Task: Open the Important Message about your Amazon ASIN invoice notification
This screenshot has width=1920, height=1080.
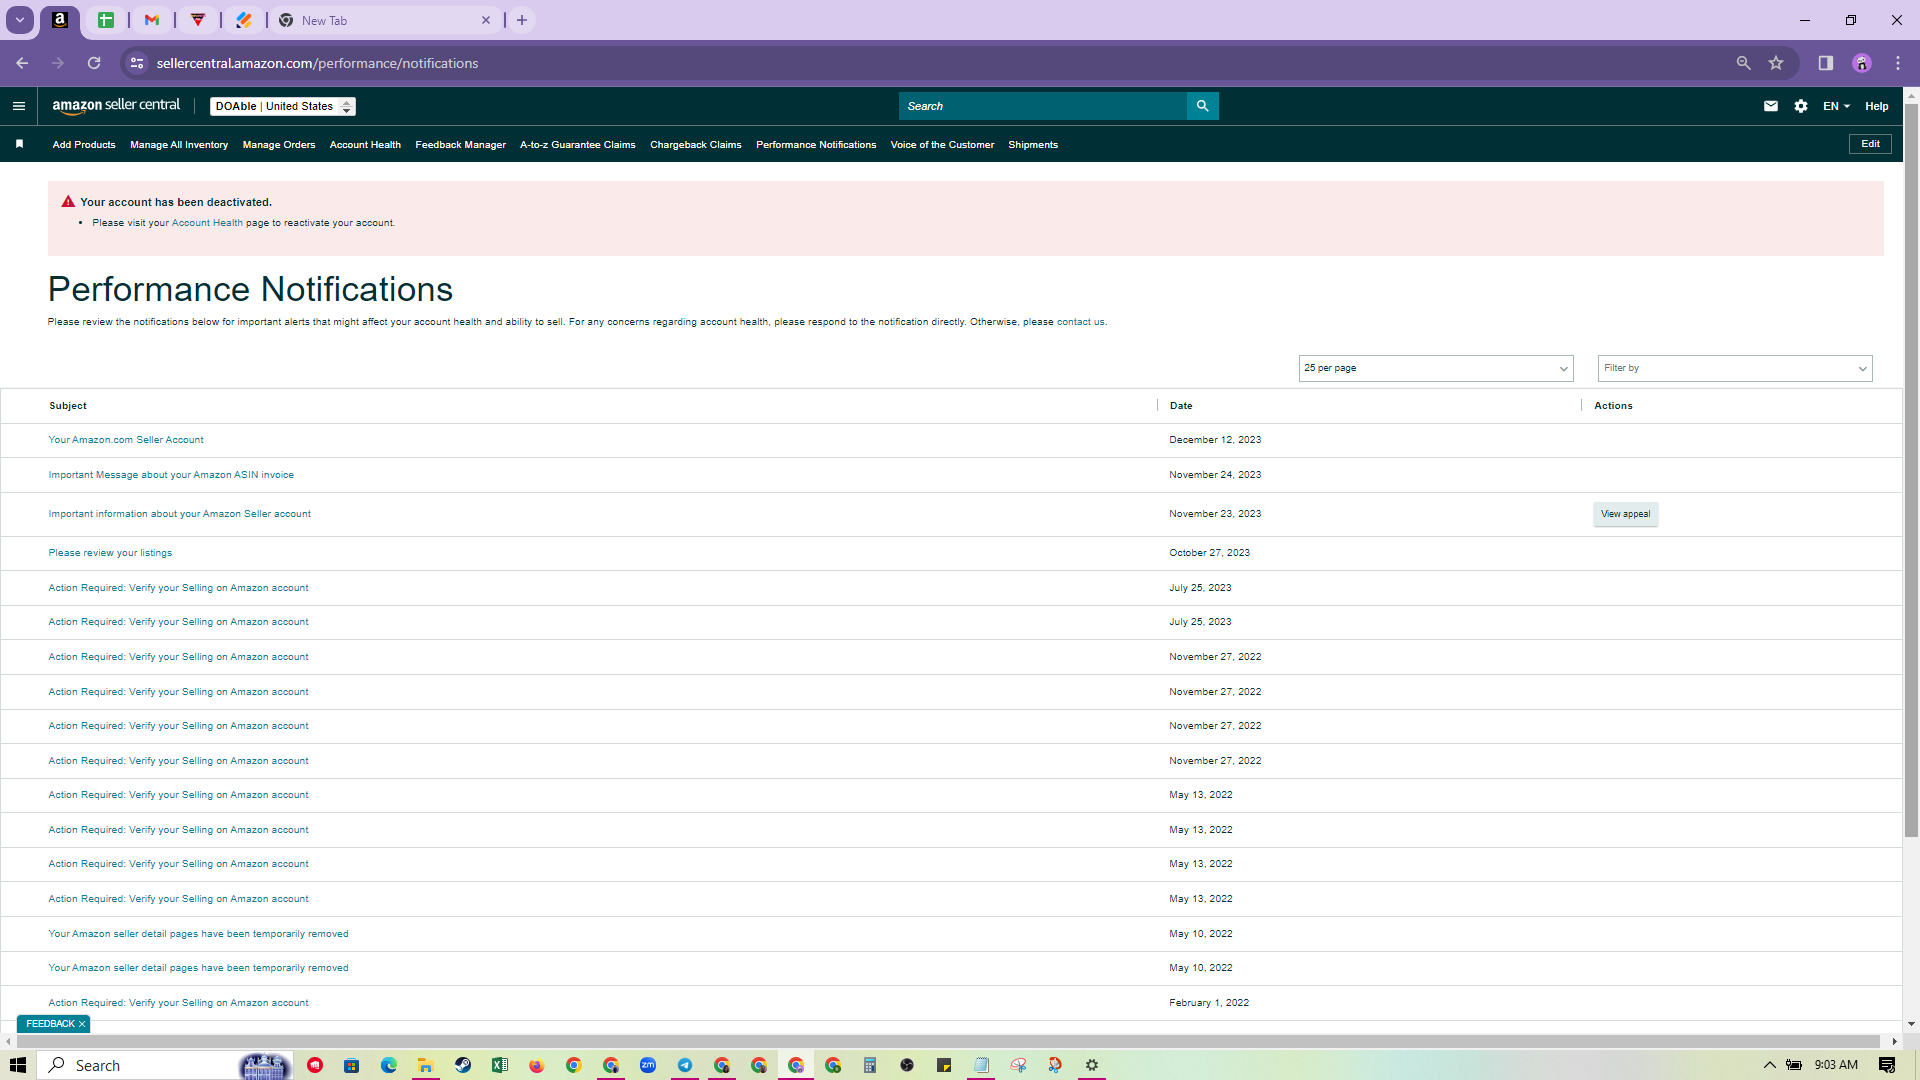Action: tap(171, 475)
